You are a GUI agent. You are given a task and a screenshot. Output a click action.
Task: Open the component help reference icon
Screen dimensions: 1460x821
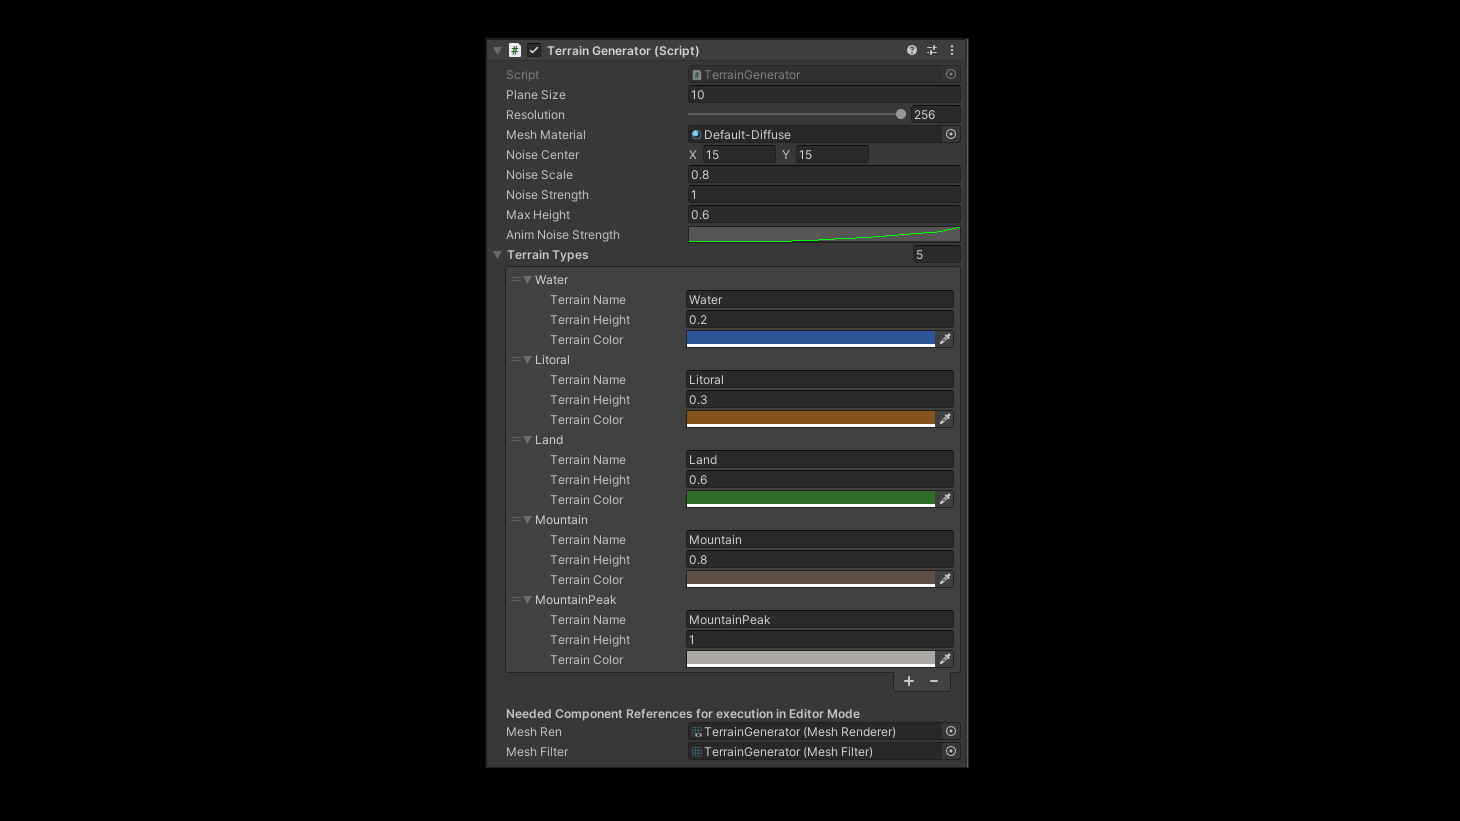tap(912, 50)
